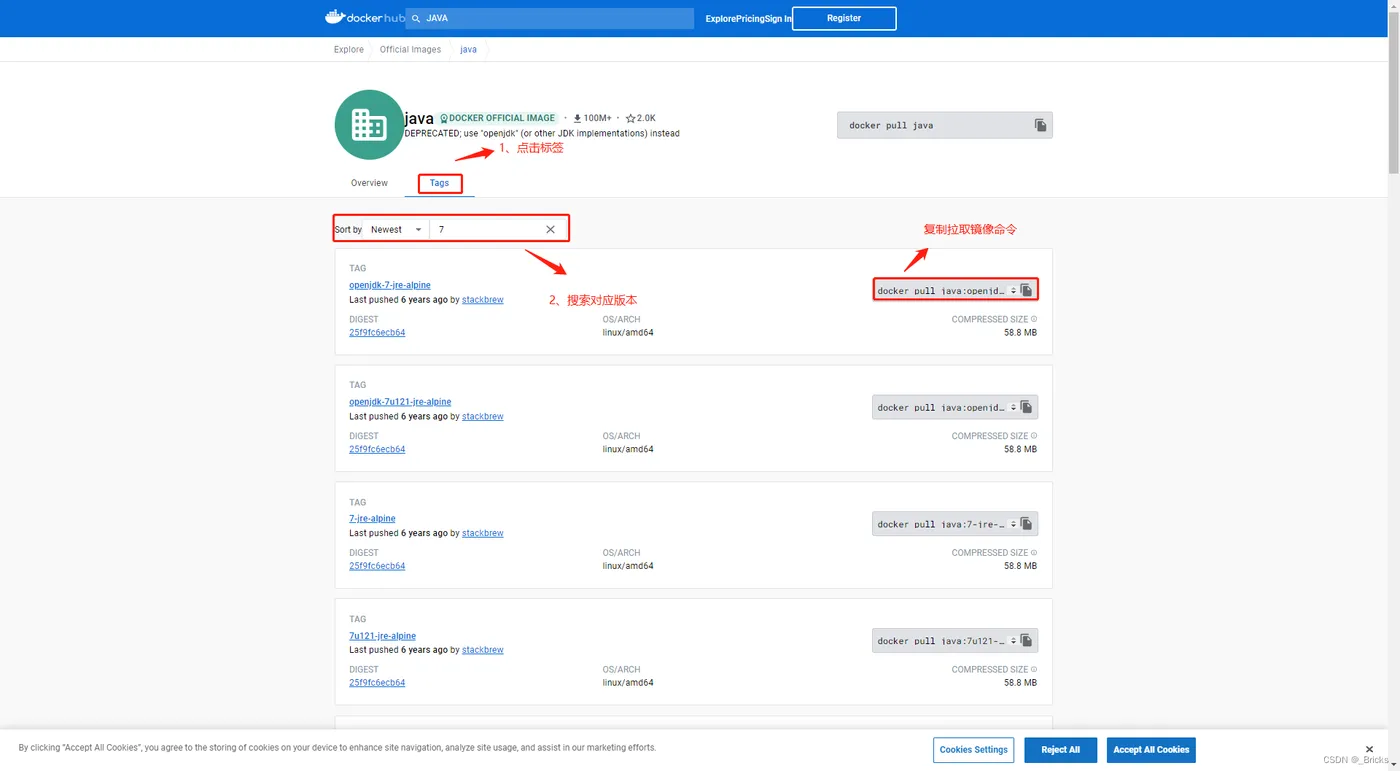Switch to the Tags tab
This screenshot has height=771, width=1400.
pos(439,183)
